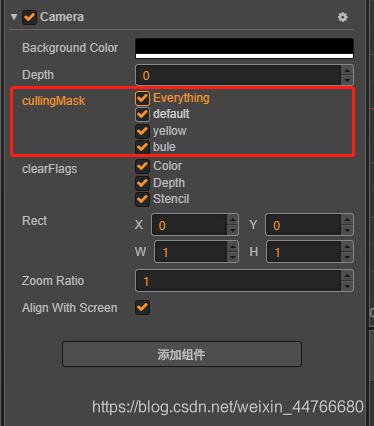Increase the Depth value with up arrow
The height and width of the screenshot is (426, 374).
(347, 70)
